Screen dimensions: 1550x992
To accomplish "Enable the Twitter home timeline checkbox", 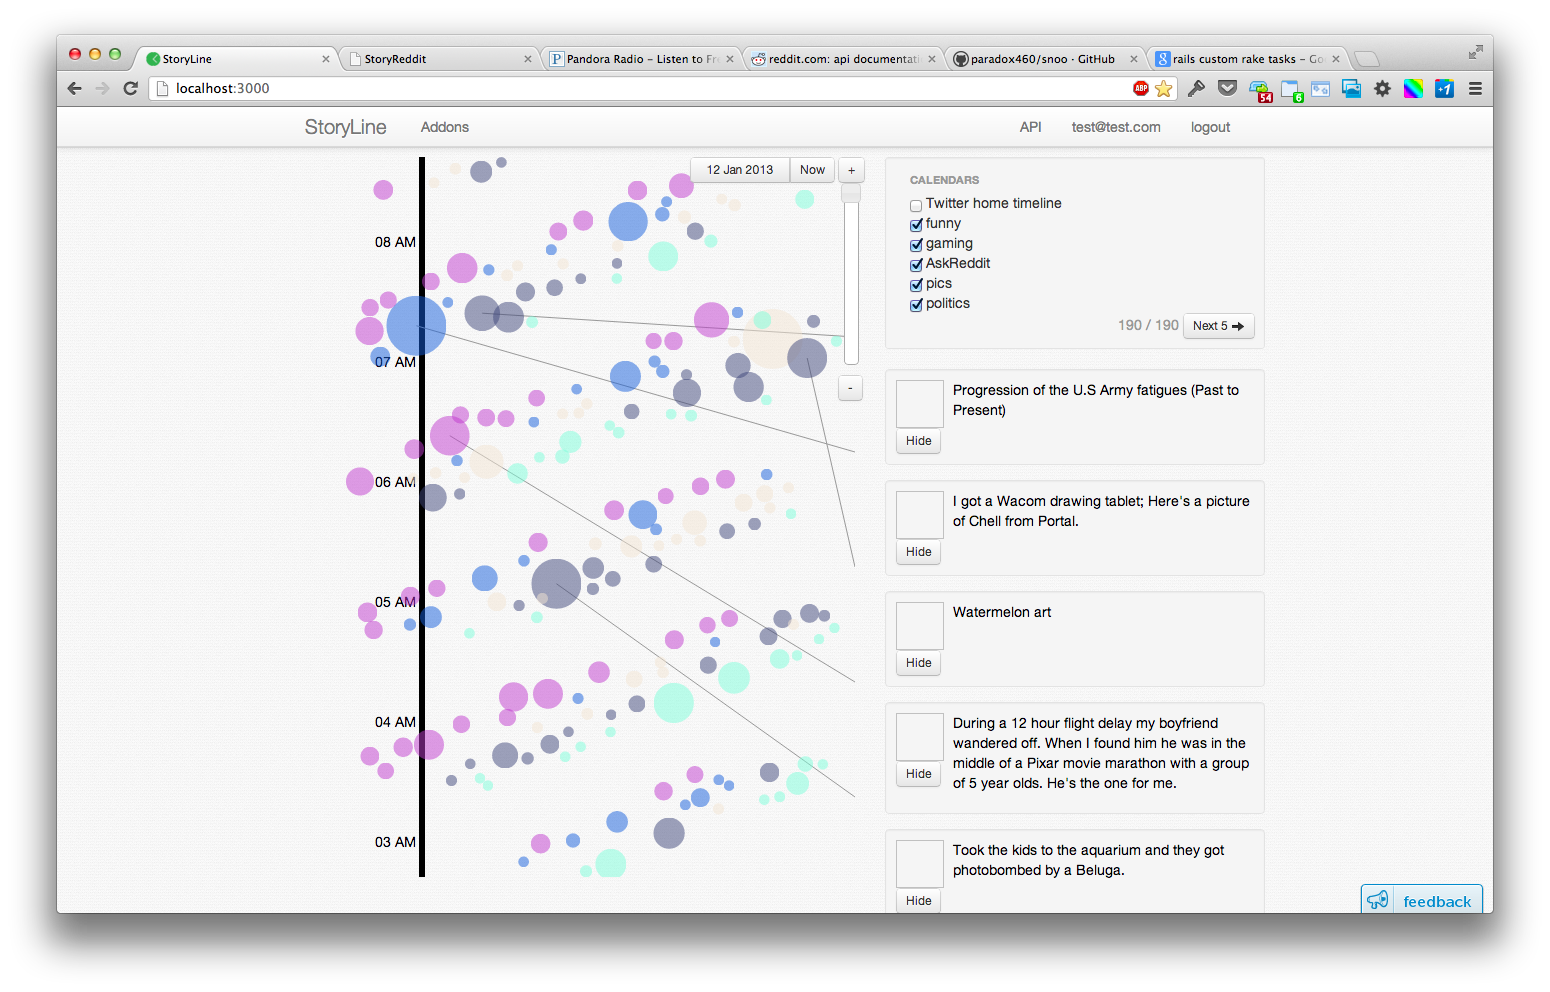I will tap(916, 205).
